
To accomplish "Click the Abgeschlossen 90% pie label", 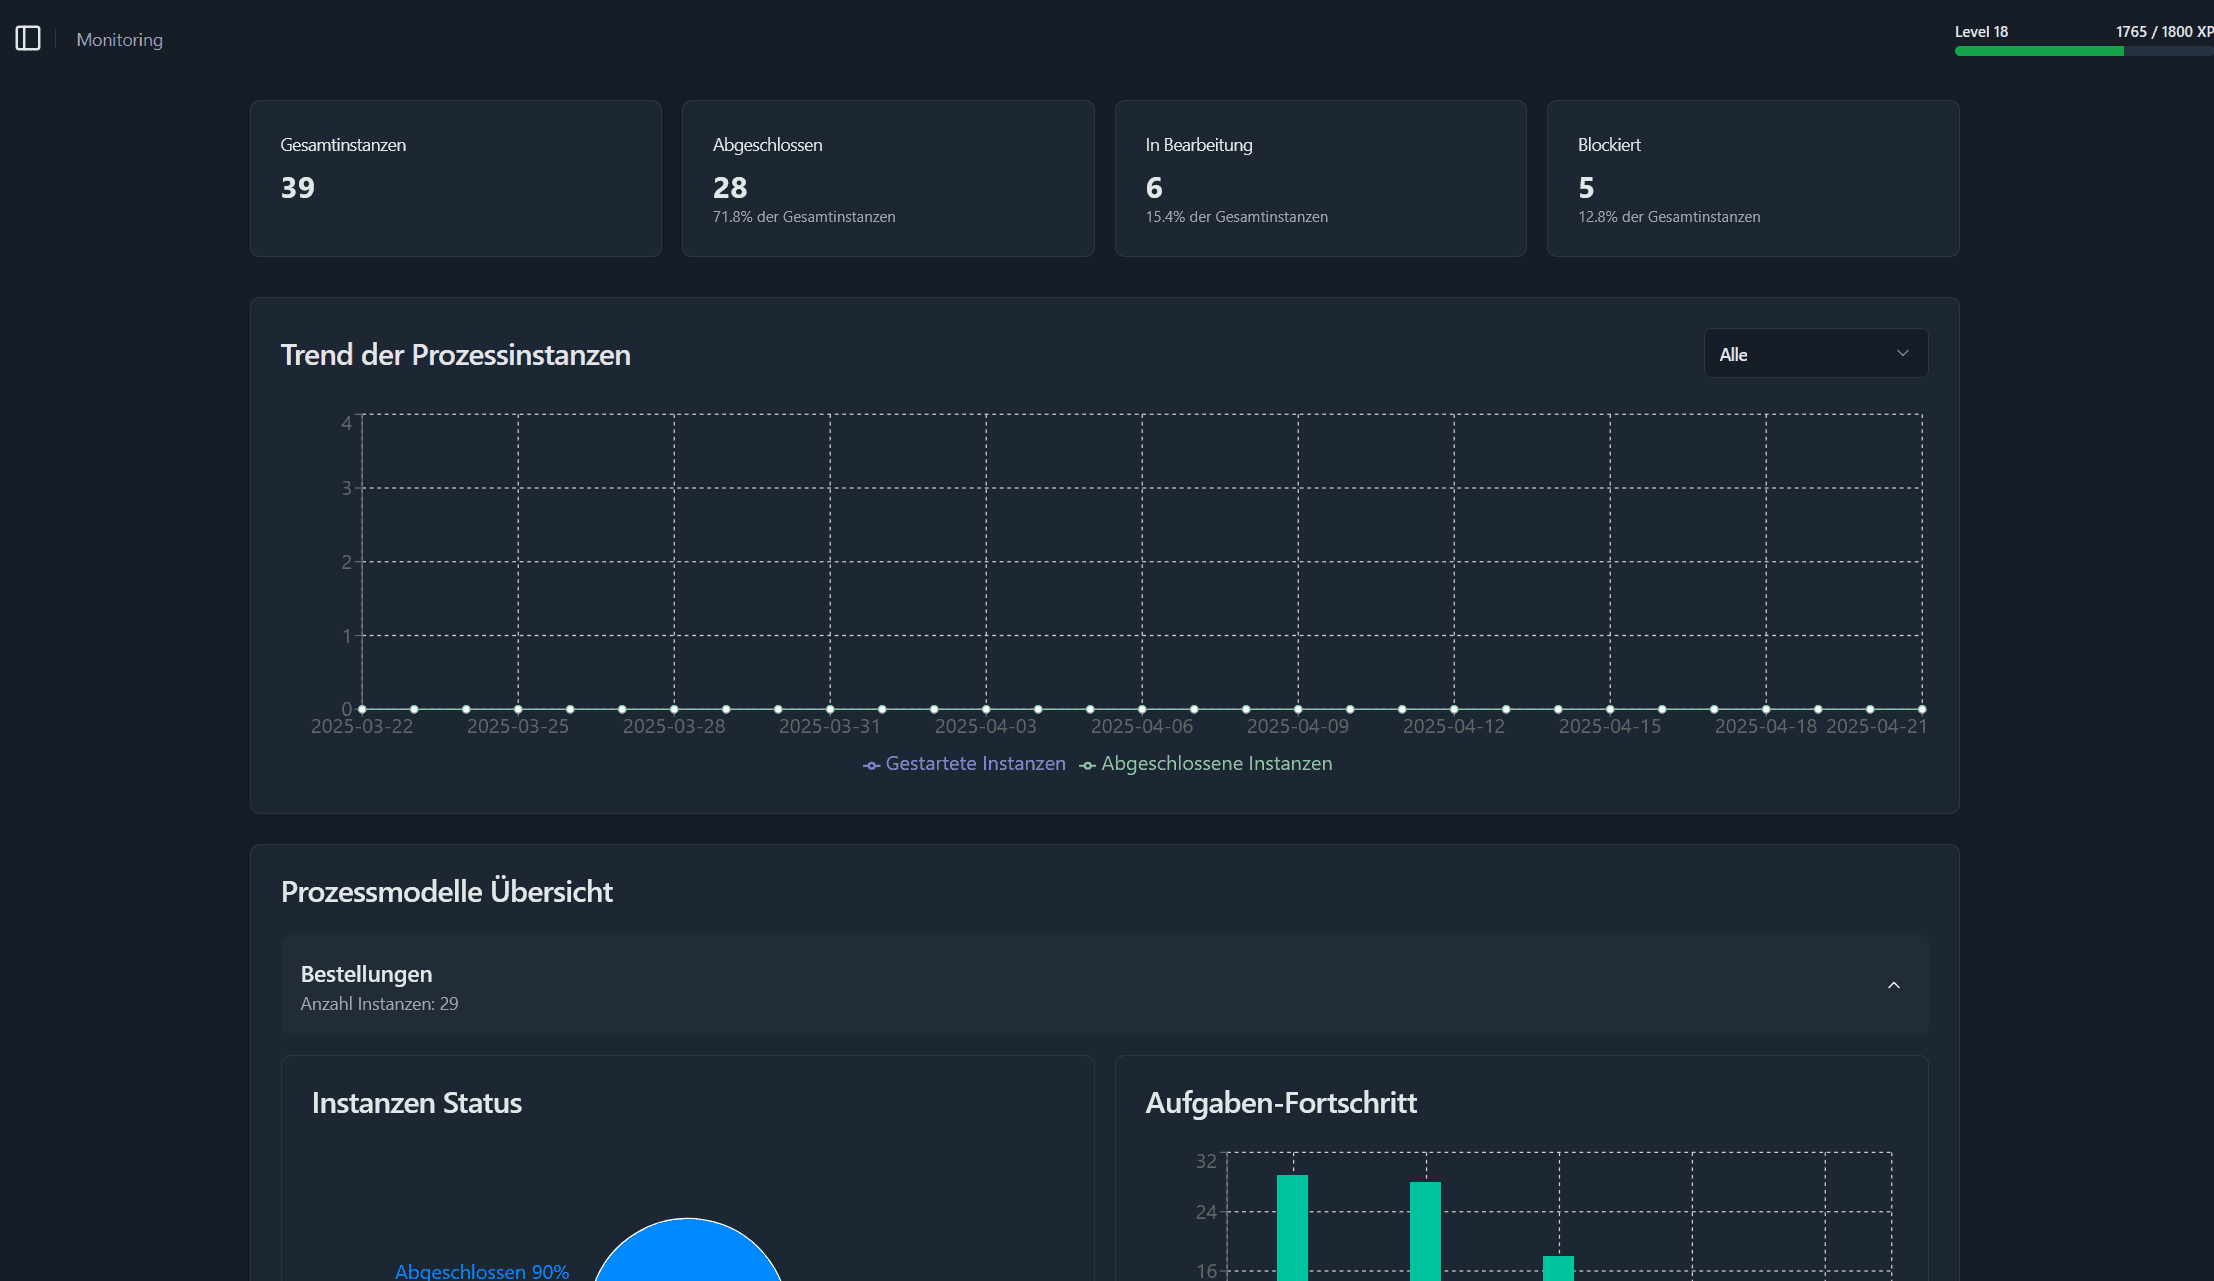I will pyautogui.click(x=482, y=1269).
